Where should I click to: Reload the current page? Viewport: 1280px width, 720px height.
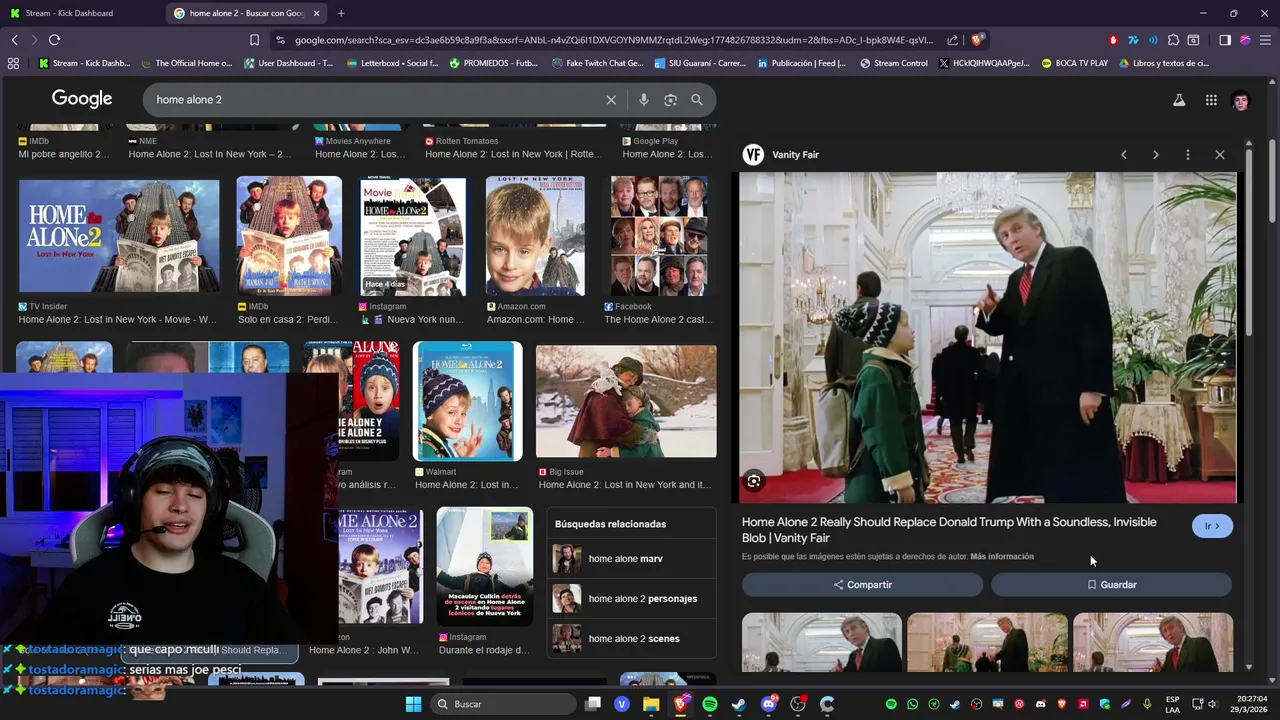click(x=54, y=40)
